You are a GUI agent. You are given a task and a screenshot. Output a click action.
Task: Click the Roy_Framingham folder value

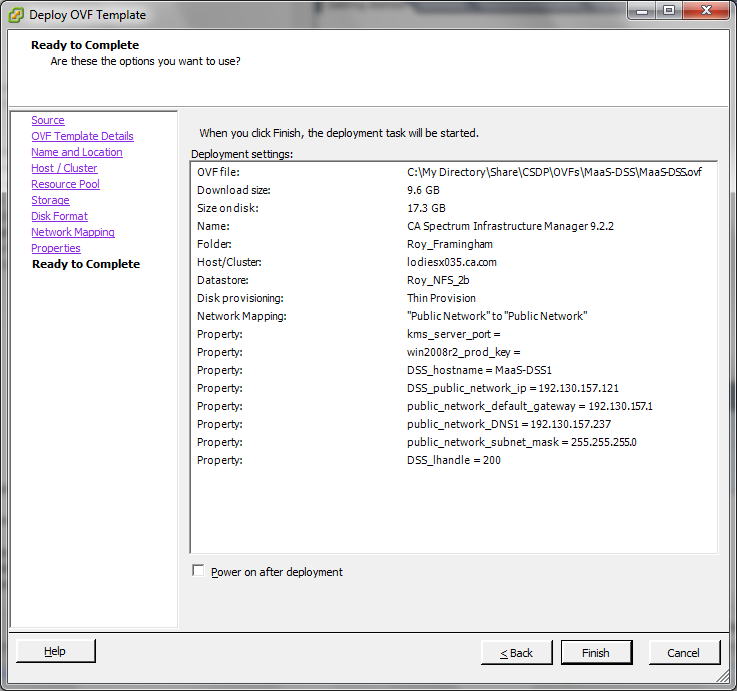pos(450,244)
